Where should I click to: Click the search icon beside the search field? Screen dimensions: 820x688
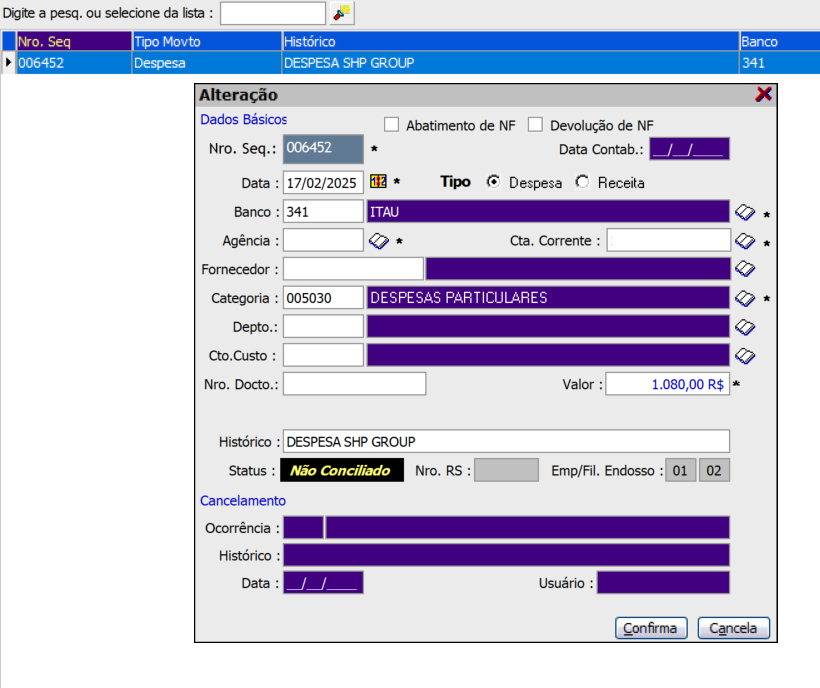click(343, 13)
